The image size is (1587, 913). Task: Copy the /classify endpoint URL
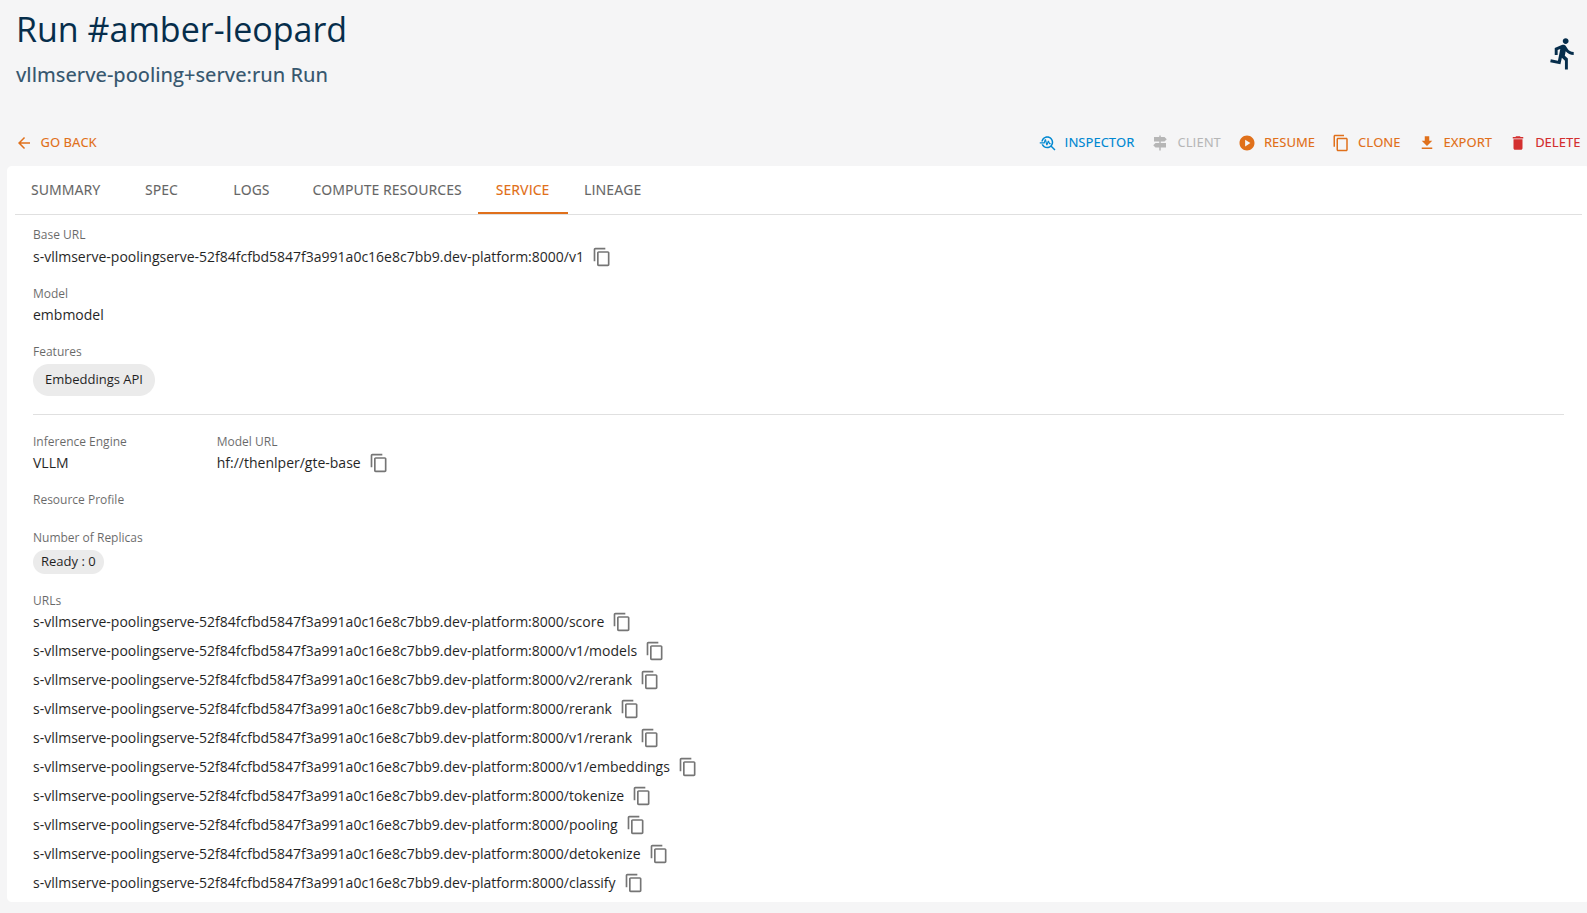(634, 883)
